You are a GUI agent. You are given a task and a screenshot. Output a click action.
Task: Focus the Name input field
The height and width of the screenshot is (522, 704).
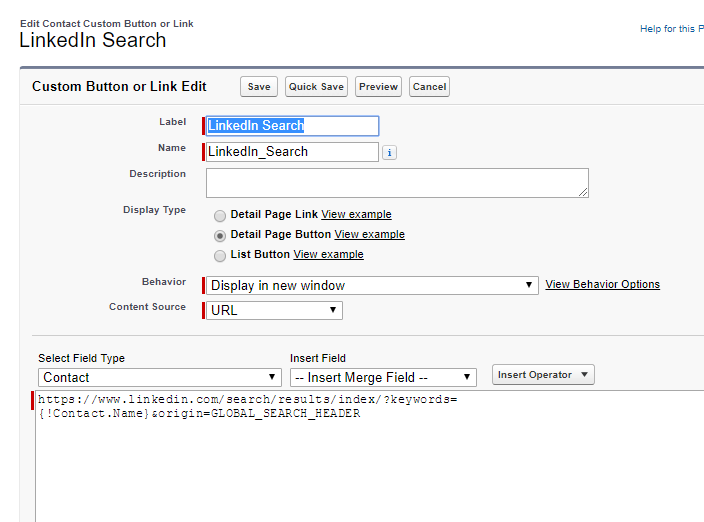click(x=292, y=152)
